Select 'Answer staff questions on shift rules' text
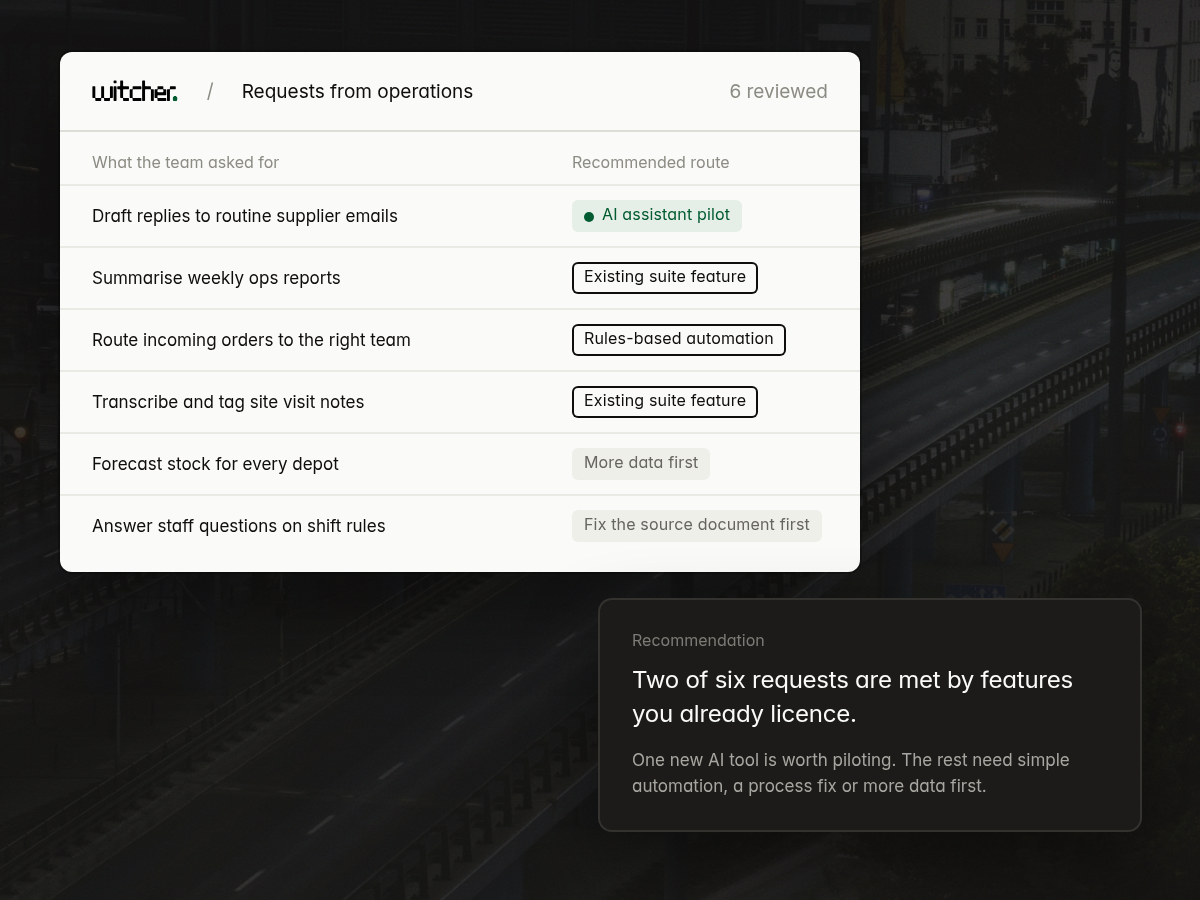This screenshot has height=900, width=1200. click(238, 526)
